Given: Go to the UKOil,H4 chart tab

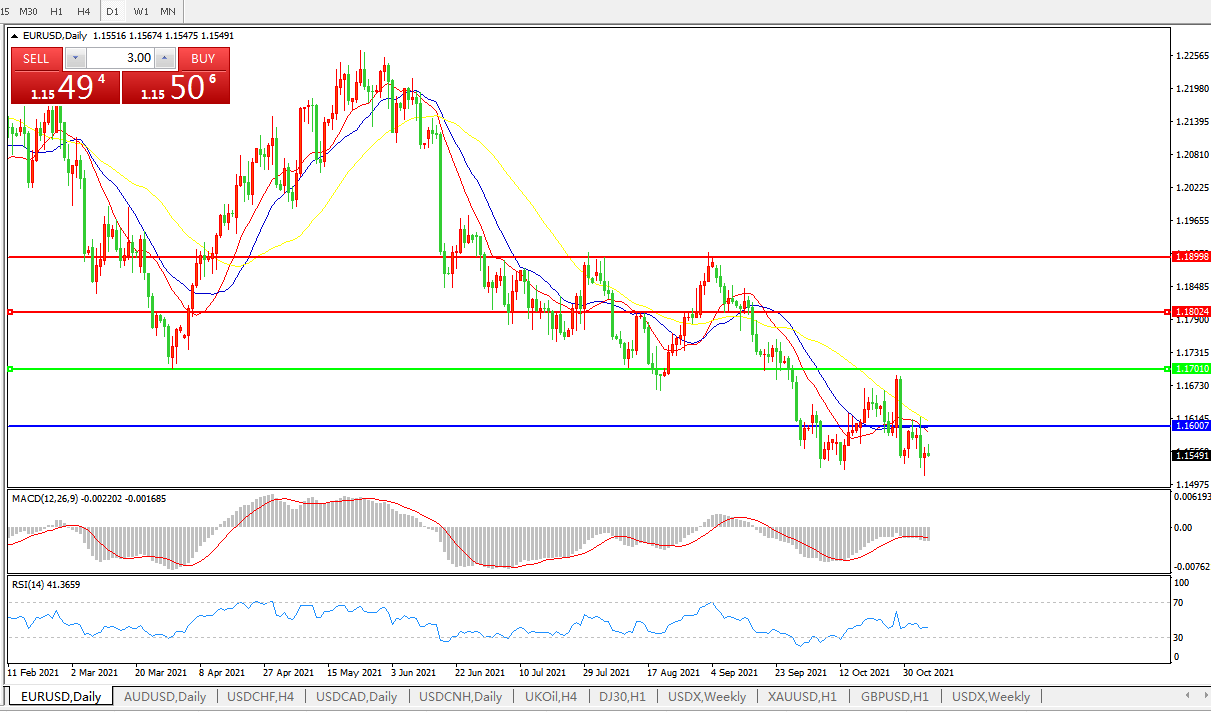Looking at the screenshot, I should point(551,696).
